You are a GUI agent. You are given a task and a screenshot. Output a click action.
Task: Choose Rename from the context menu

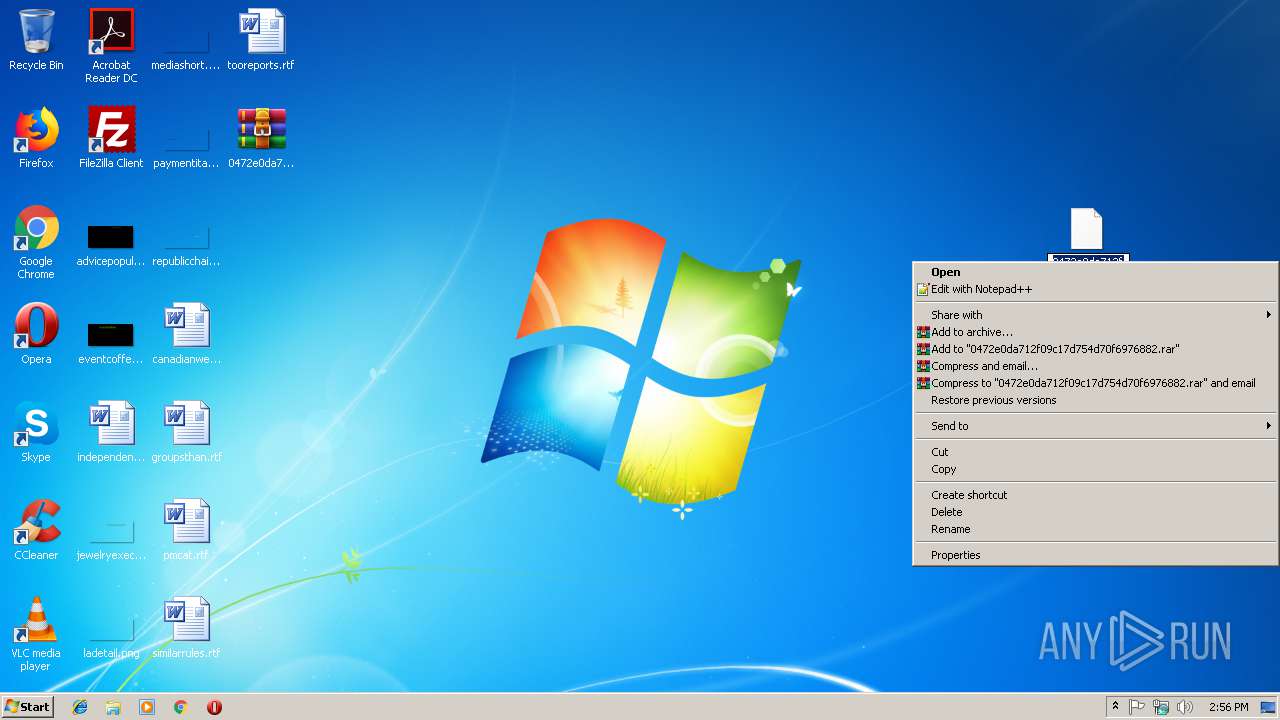tap(1095, 529)
